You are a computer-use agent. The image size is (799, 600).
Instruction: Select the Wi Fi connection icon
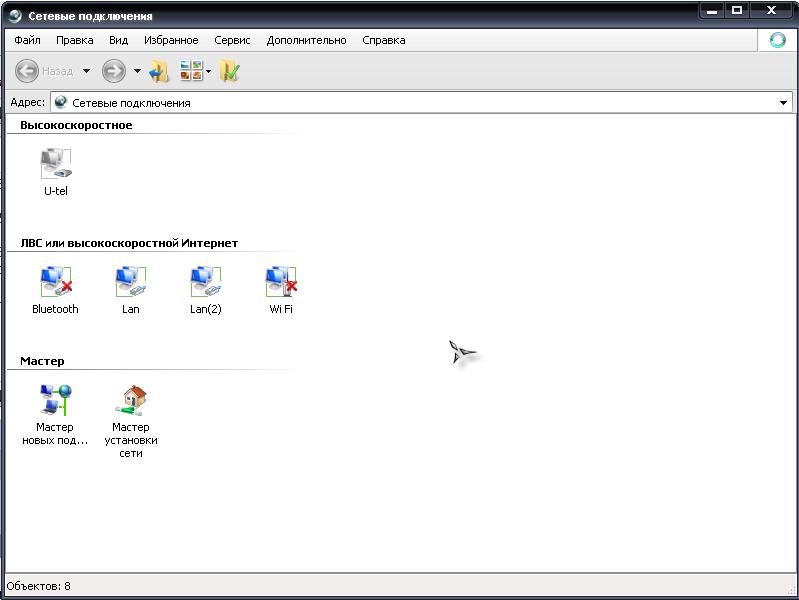tap(281, 281)
